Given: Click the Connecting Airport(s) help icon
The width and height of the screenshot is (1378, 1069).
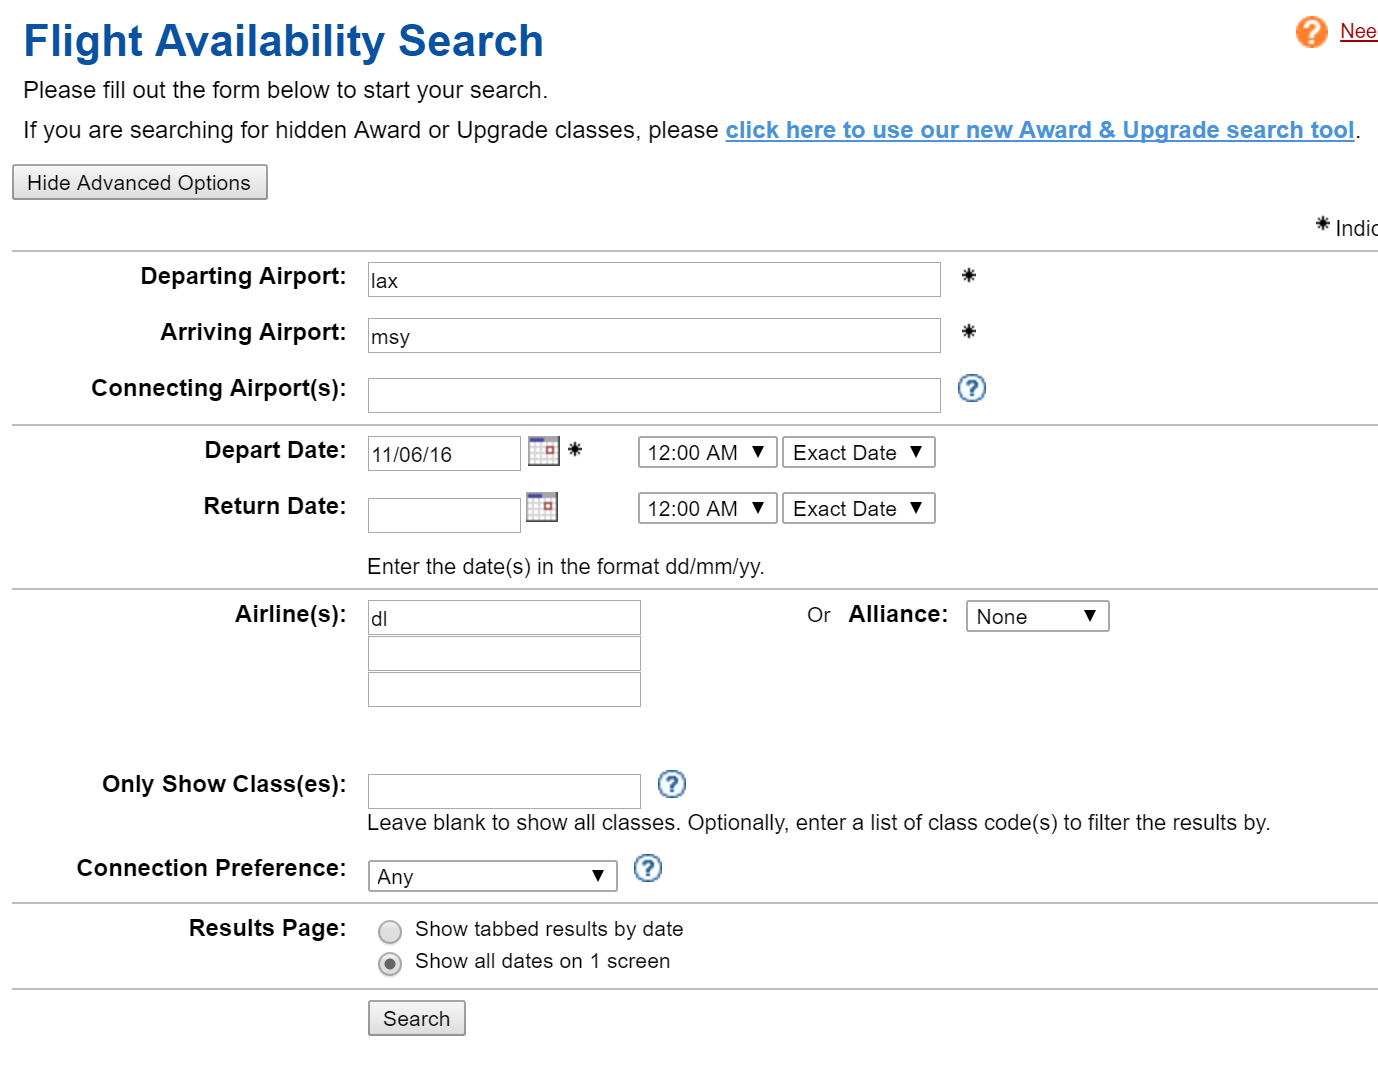Looking at the screenshot, I should point(971,388).
